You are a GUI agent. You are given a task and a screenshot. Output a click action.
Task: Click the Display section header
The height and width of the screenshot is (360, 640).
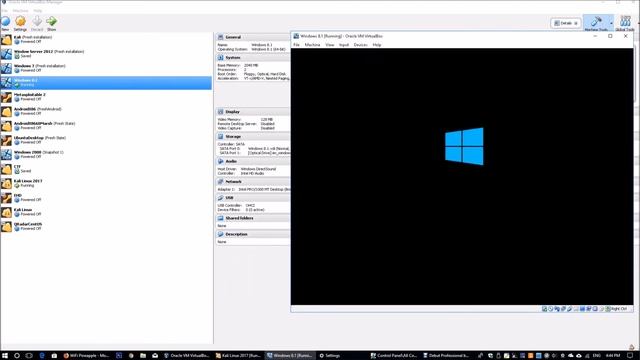coord(253,112)
